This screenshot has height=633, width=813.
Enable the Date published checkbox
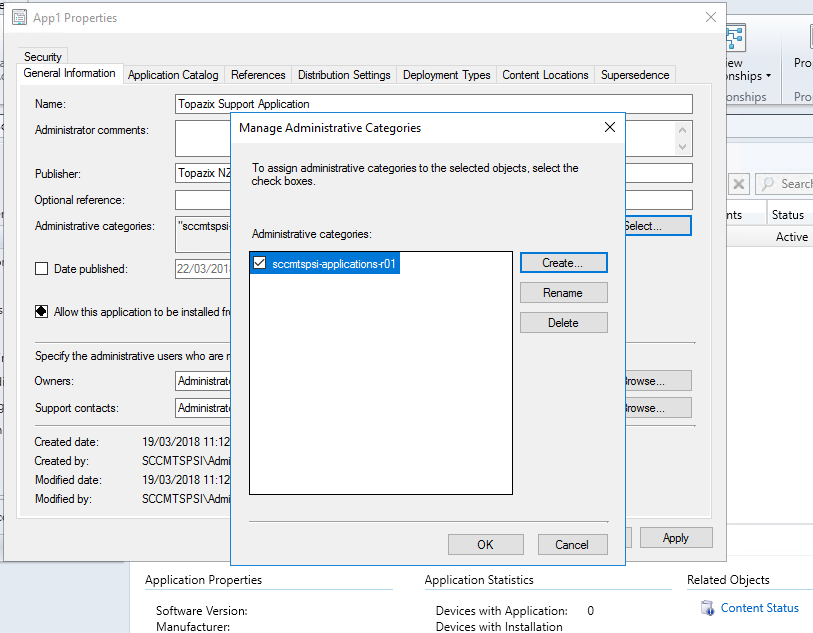click(x=42, y=268)
